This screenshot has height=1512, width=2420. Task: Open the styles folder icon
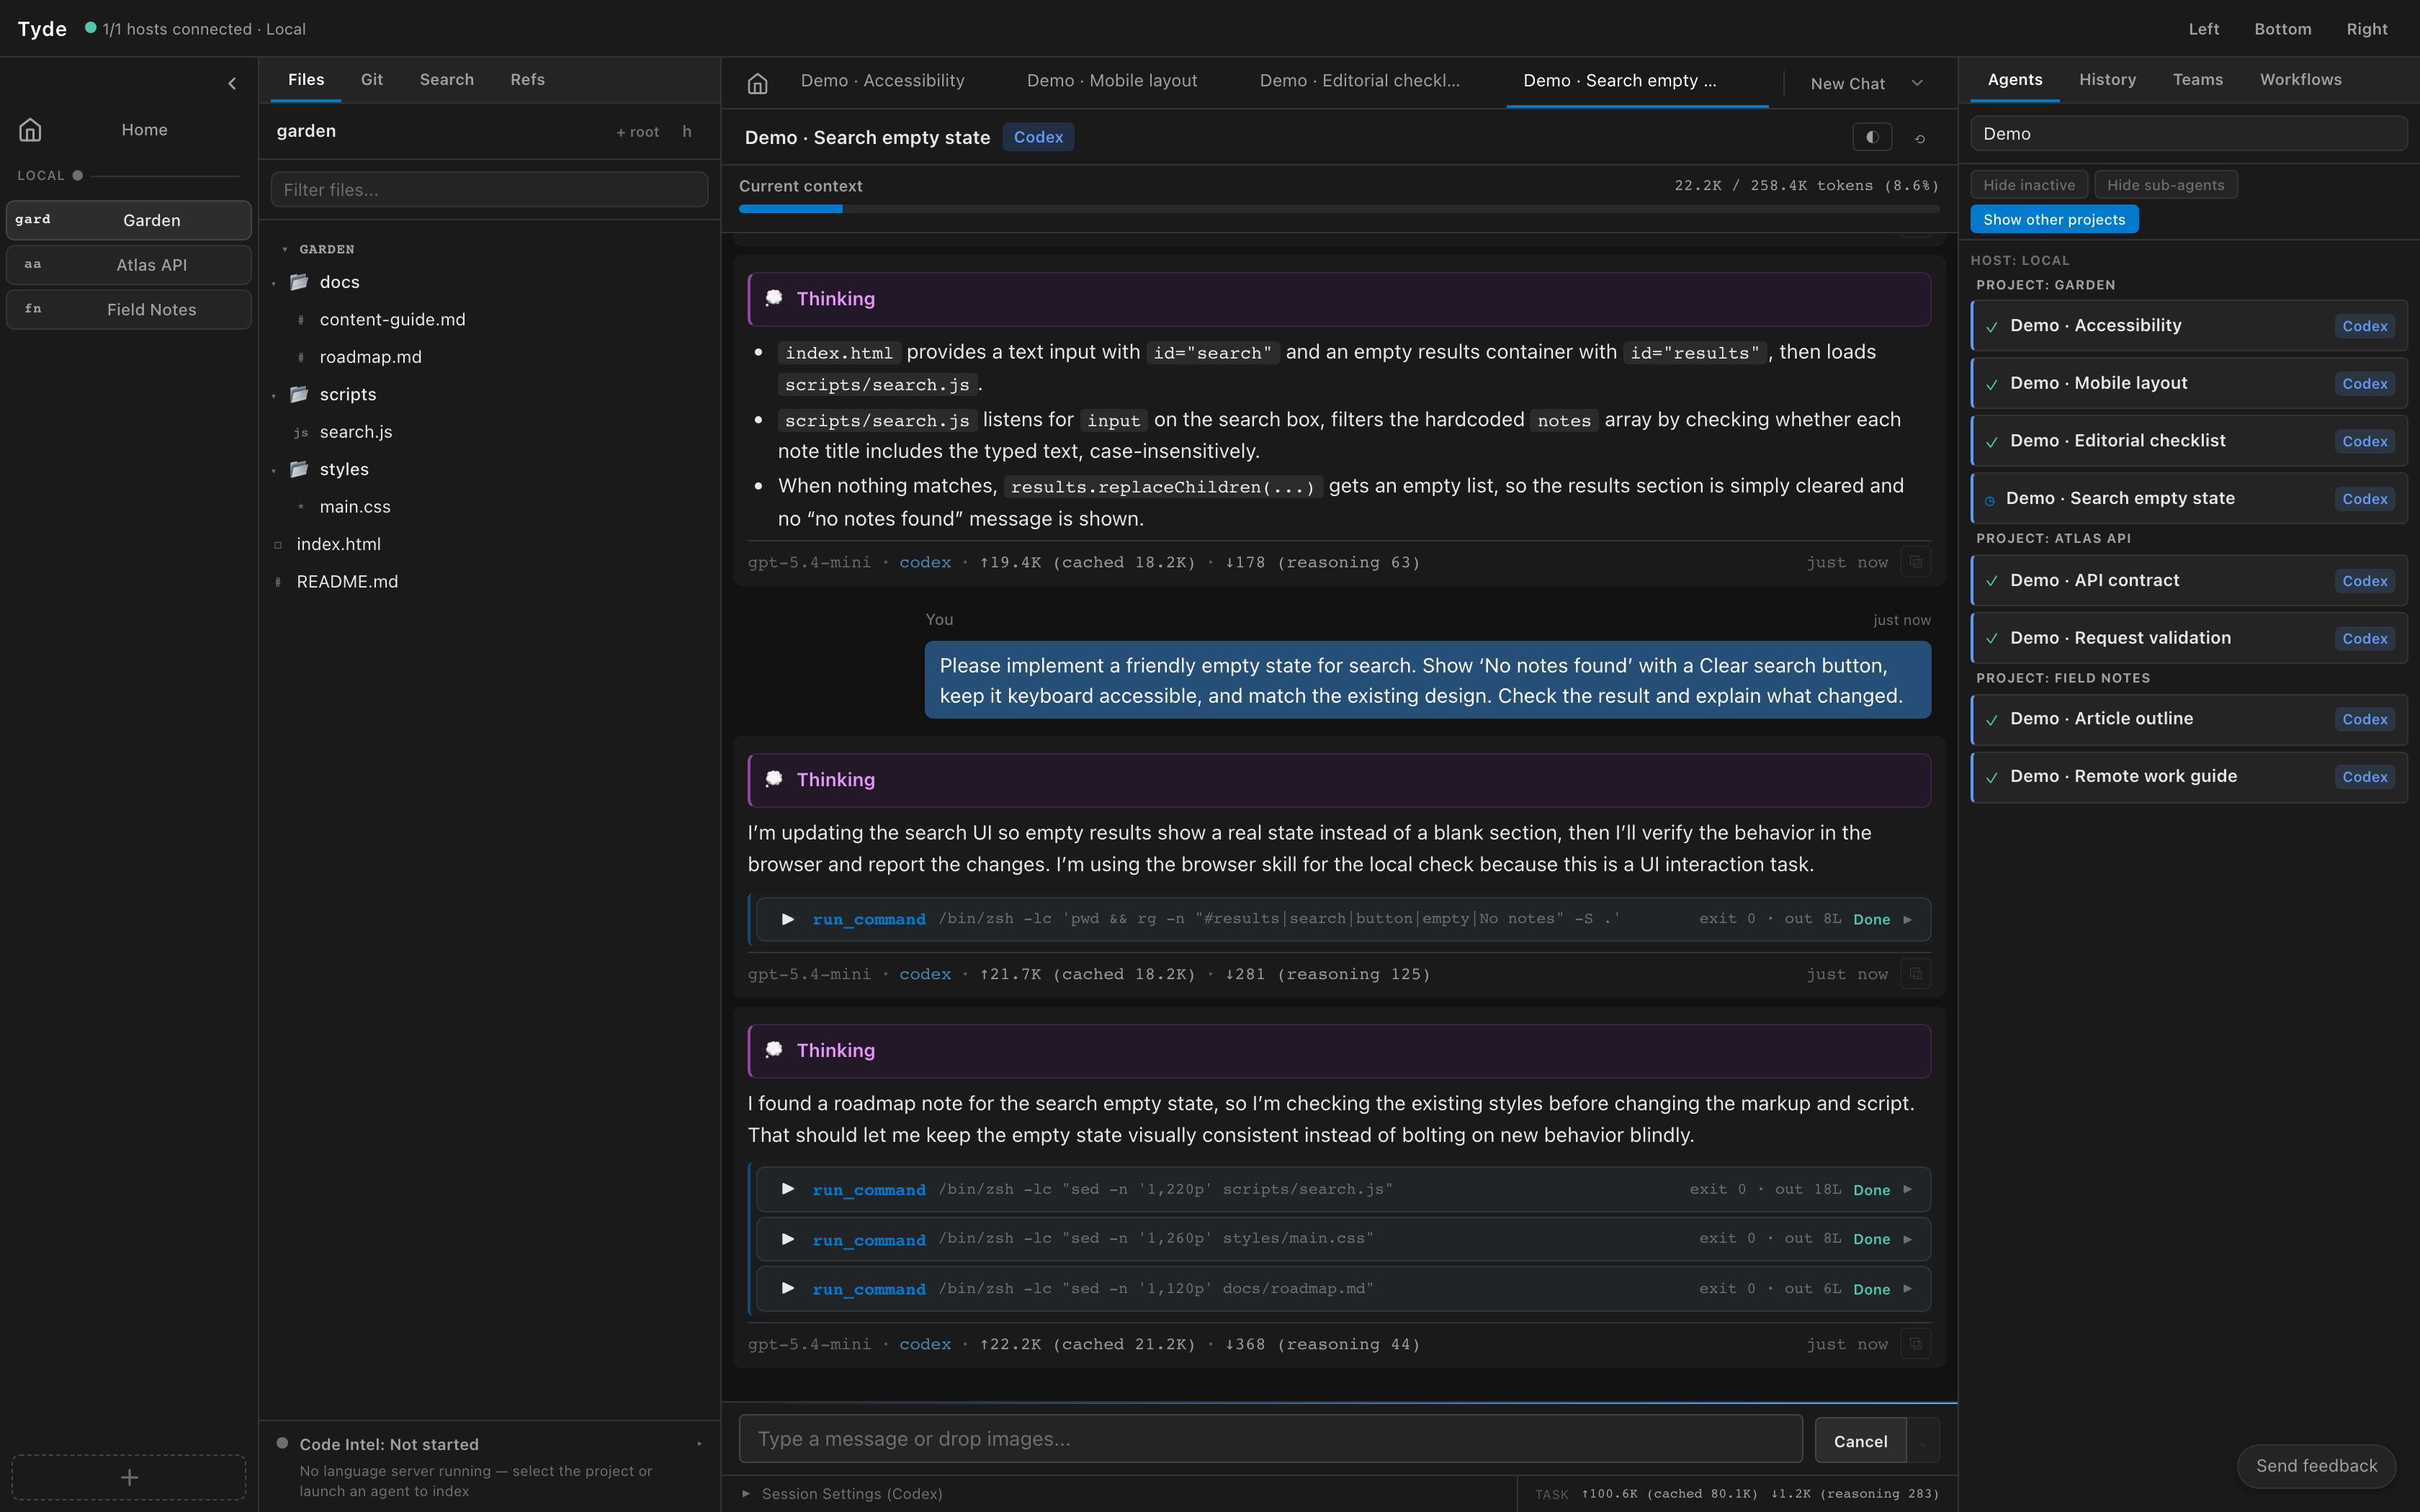click(299, 469)
